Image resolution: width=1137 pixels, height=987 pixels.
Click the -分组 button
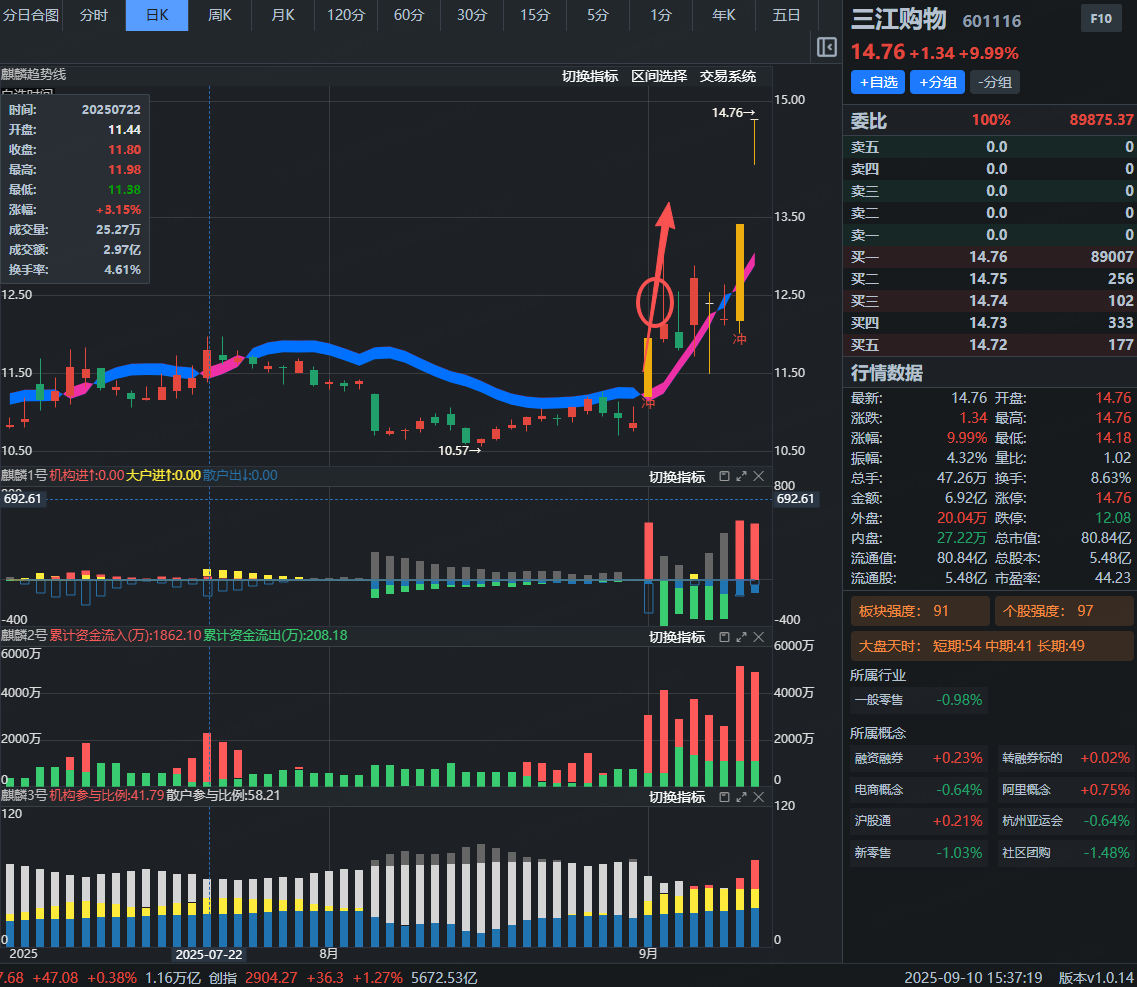(x=995, y=82)
